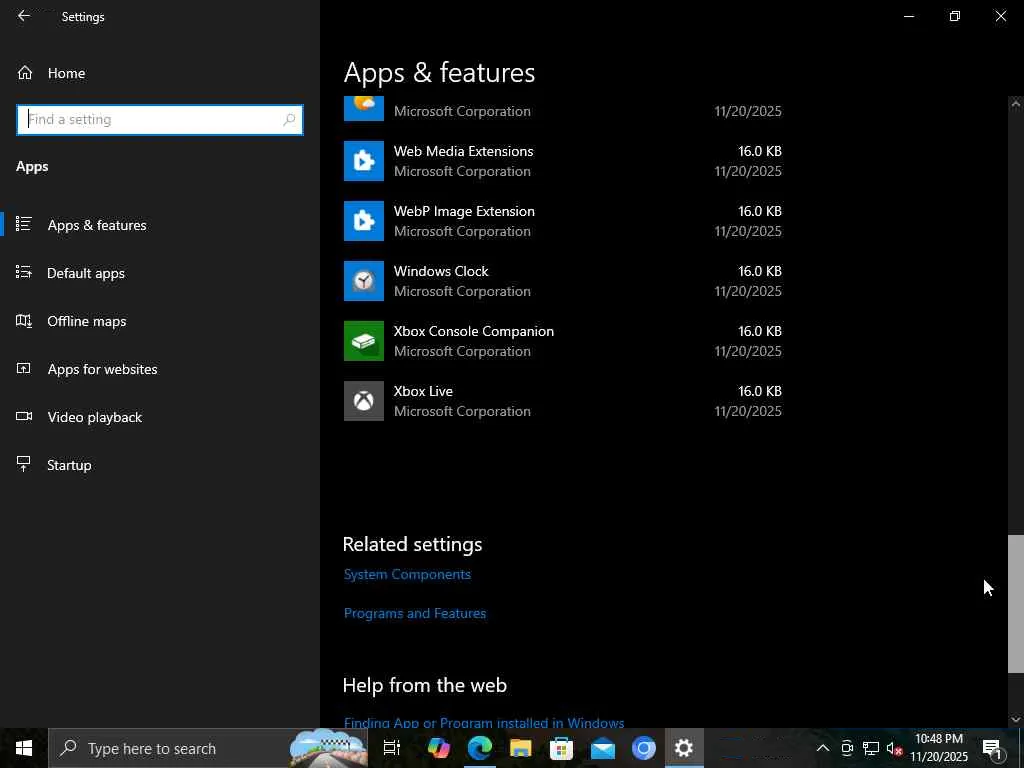
Task: Click the Video playback camera icon
Action: (x=24, y=416)
